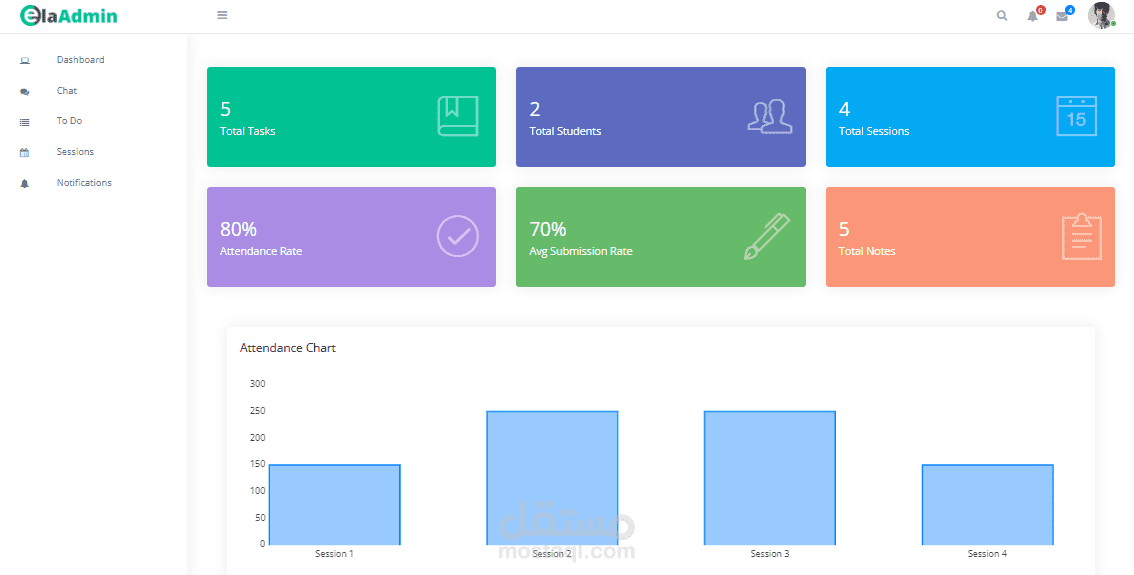This screenshot has height=575, width=1134.
Task: Click the Total Notes label
Action: click(867, 252)
